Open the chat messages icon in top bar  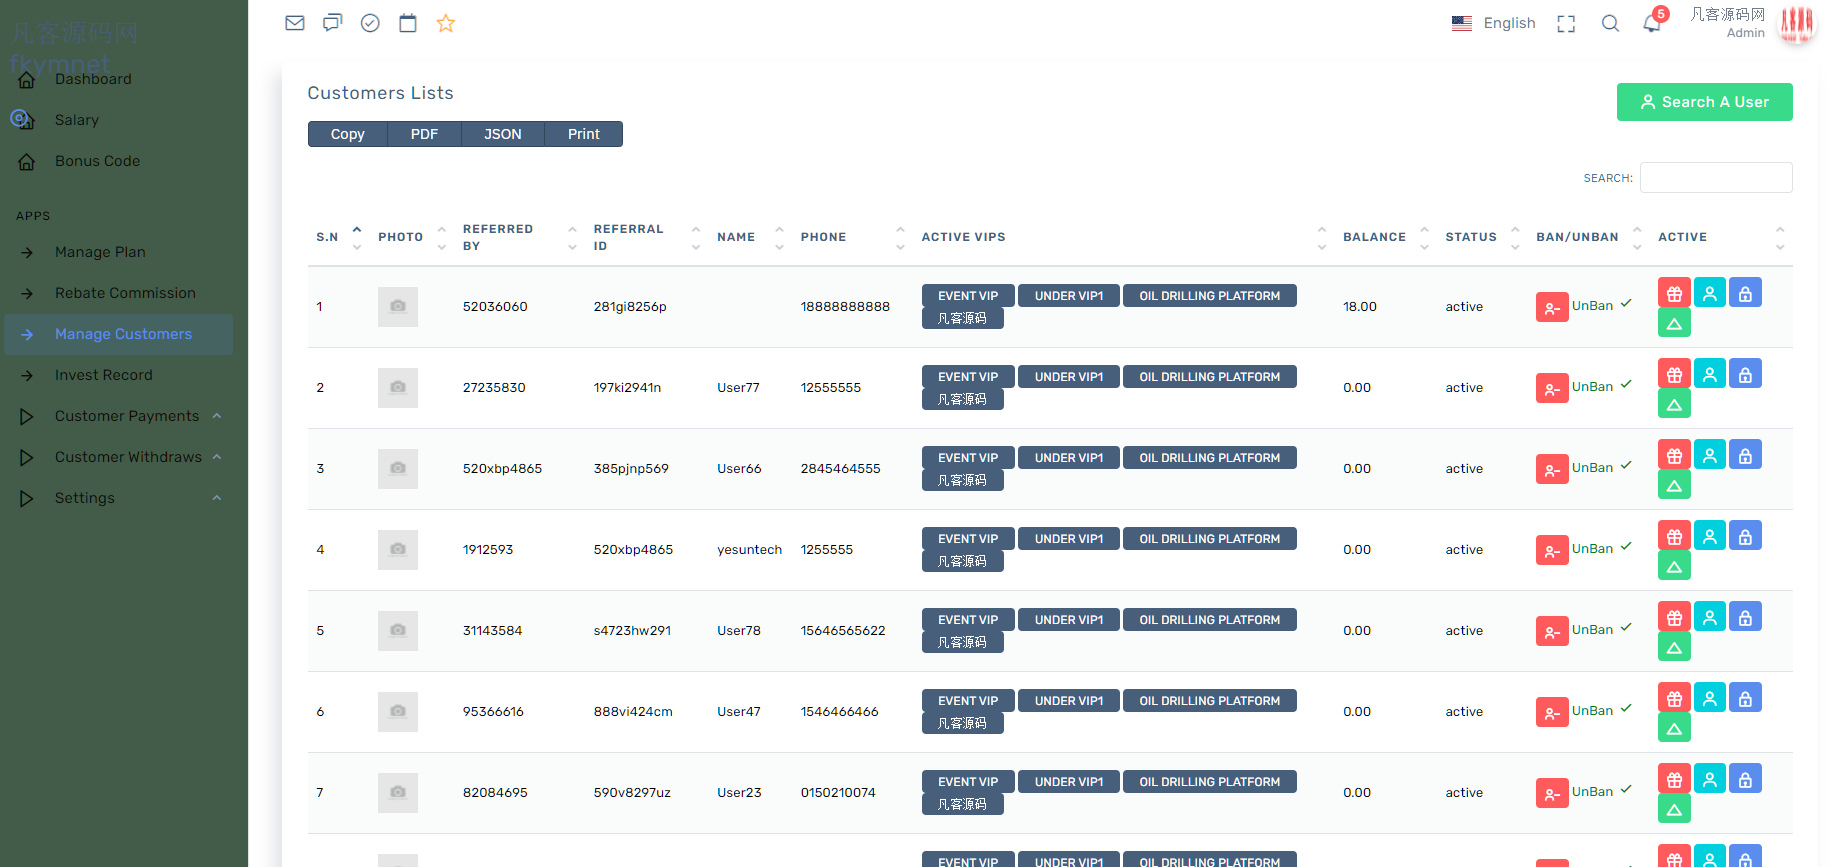click(x=332, y=23)
